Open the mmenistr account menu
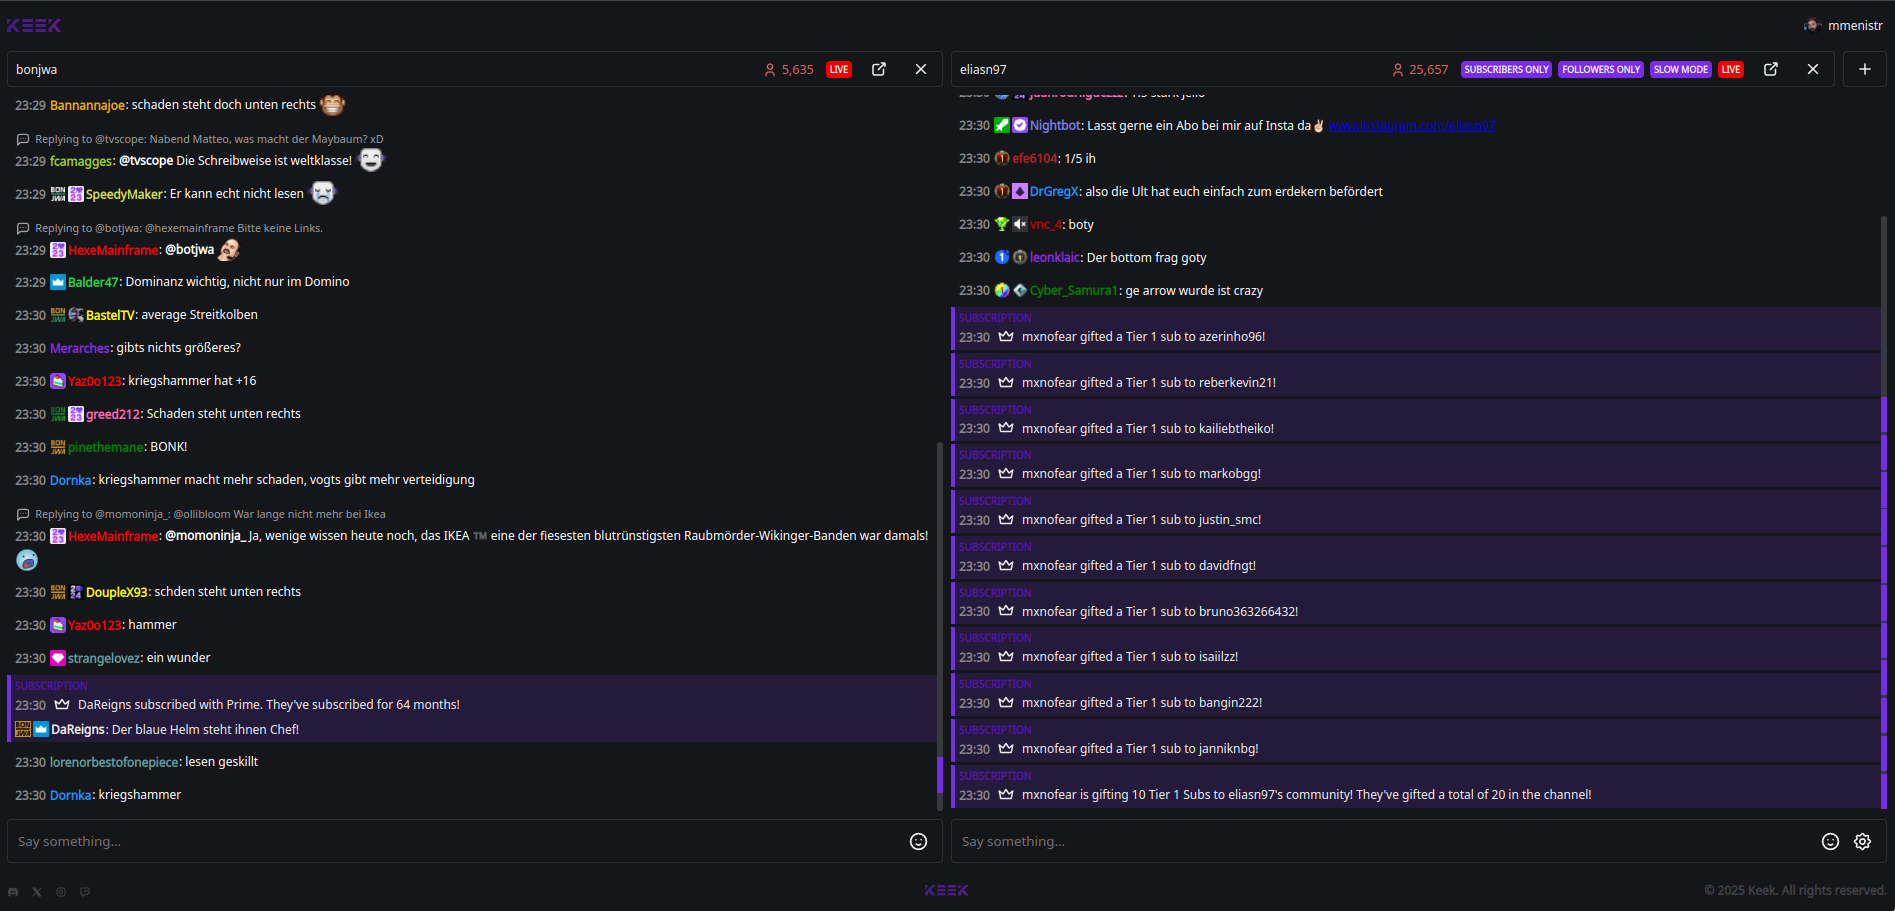 click(1843, 24)
